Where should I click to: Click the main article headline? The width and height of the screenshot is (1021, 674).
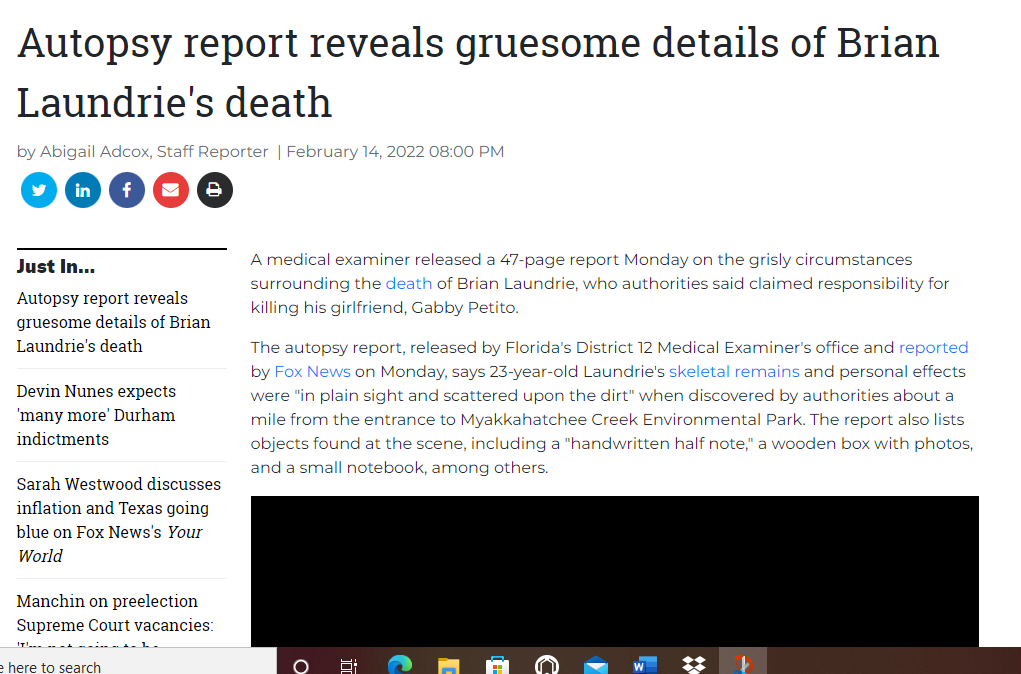(478, 73)
